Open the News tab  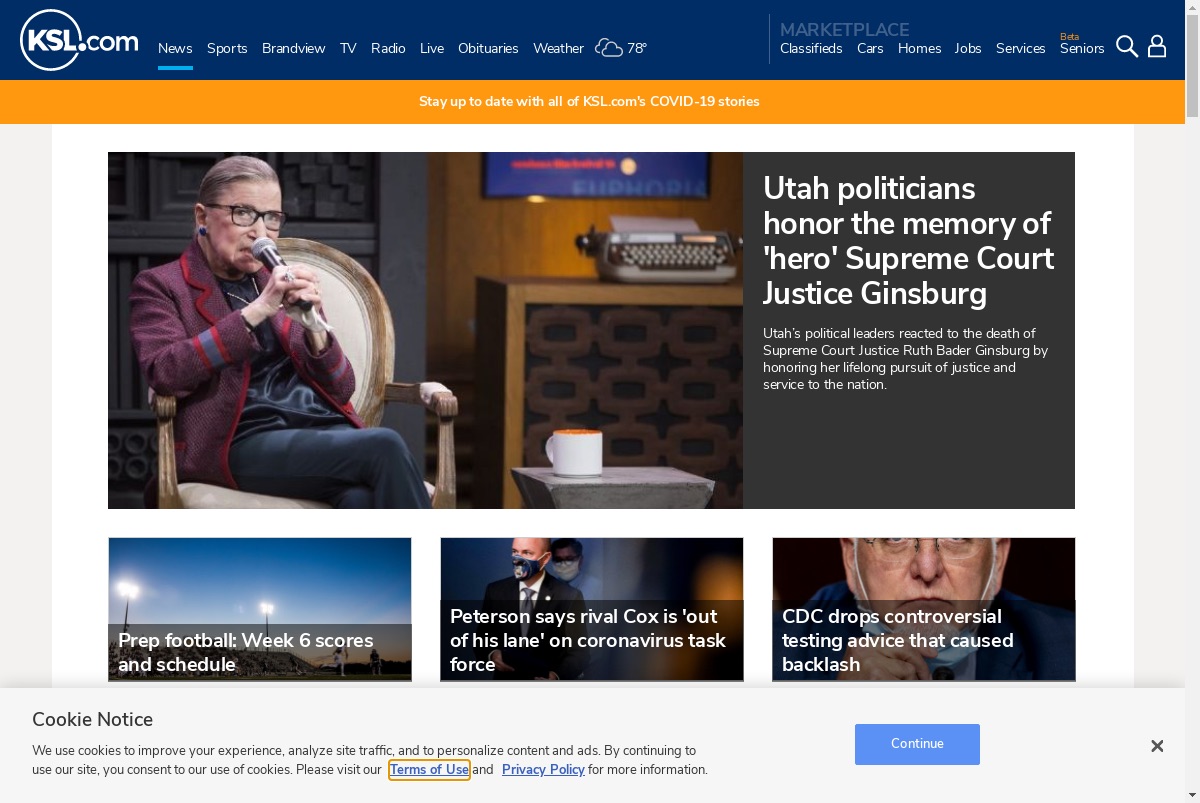click(x=175, y=48)
